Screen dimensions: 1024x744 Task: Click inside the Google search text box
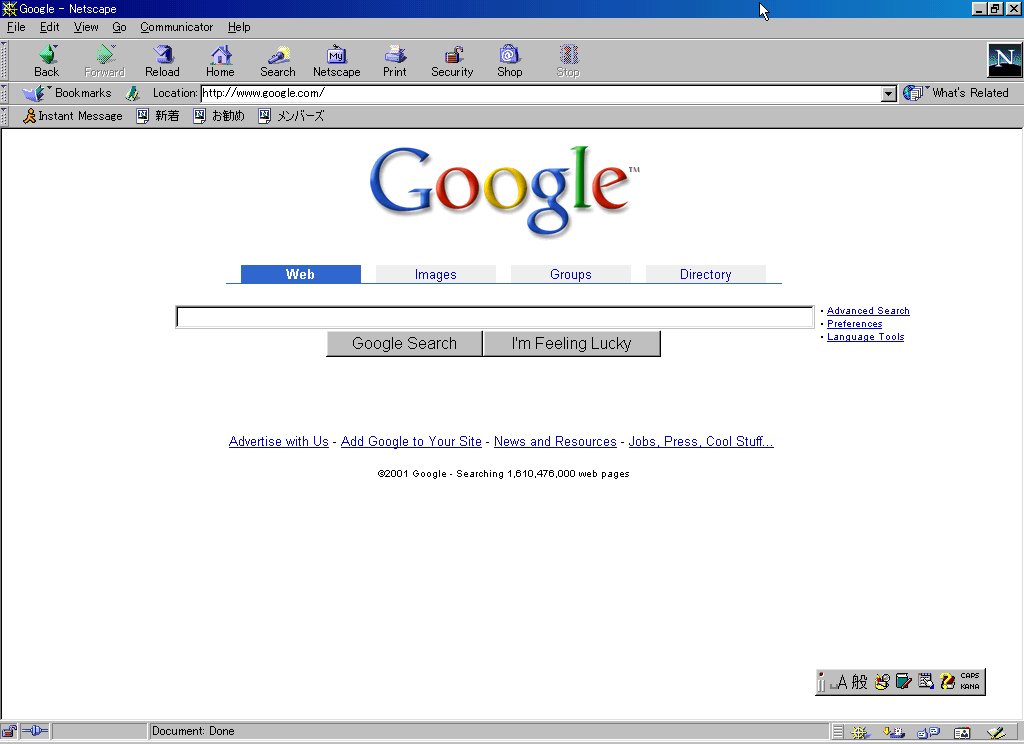495,317
